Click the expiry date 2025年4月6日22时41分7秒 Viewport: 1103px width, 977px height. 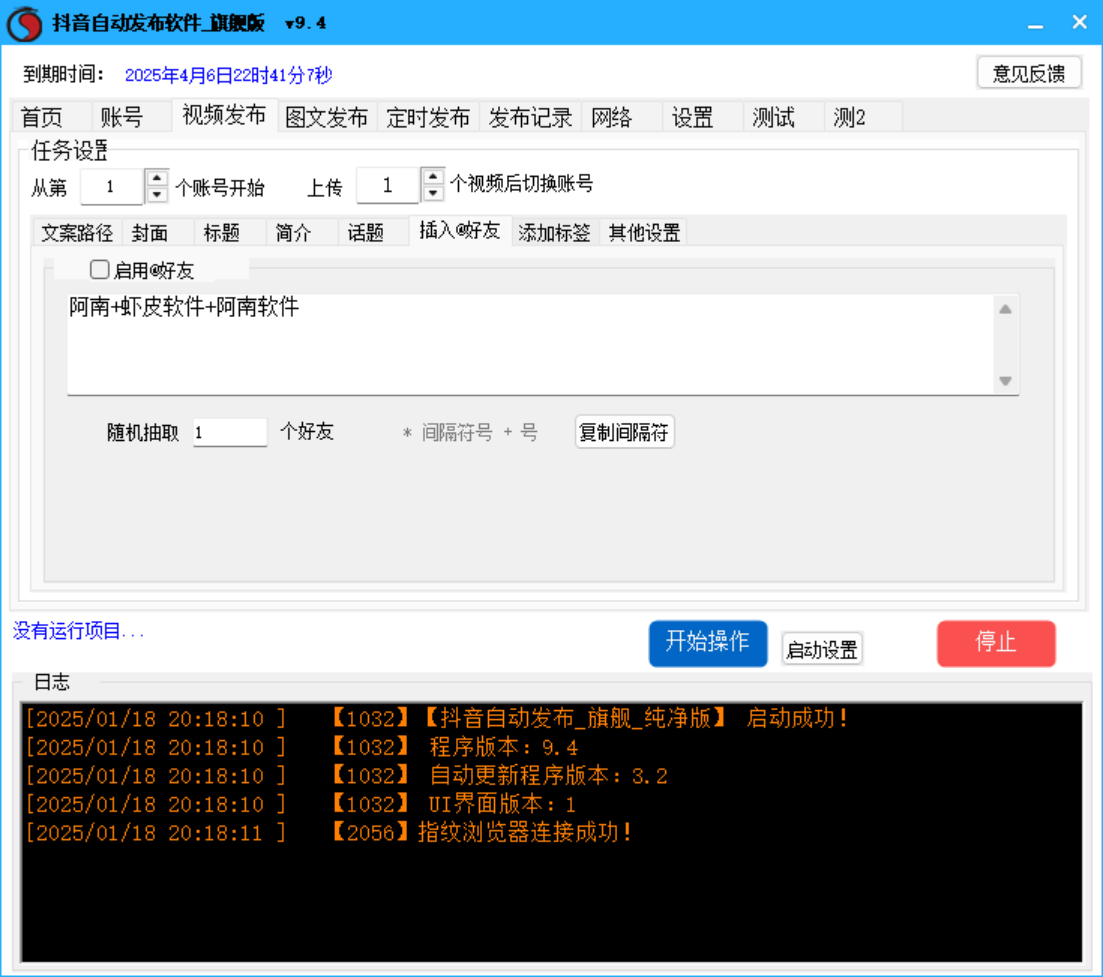point(229,75)
